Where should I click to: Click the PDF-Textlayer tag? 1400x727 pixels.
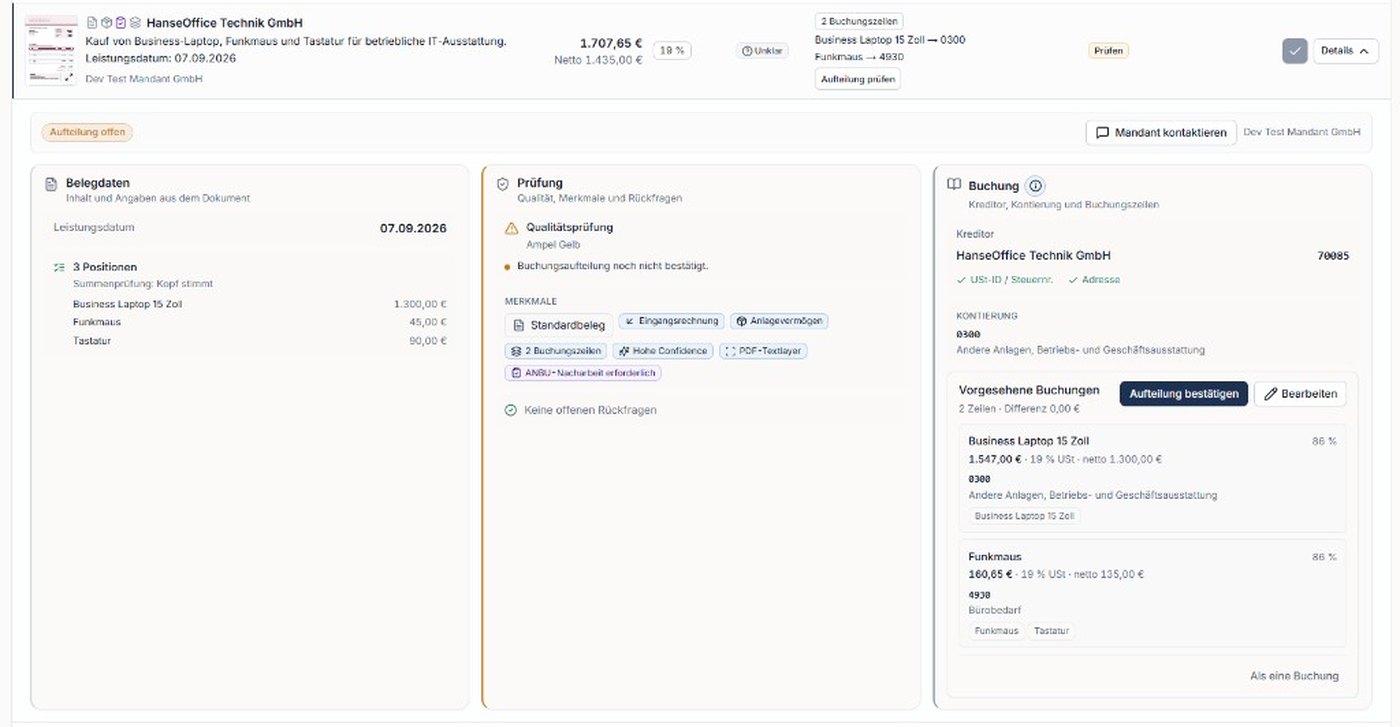pos(763,351)
